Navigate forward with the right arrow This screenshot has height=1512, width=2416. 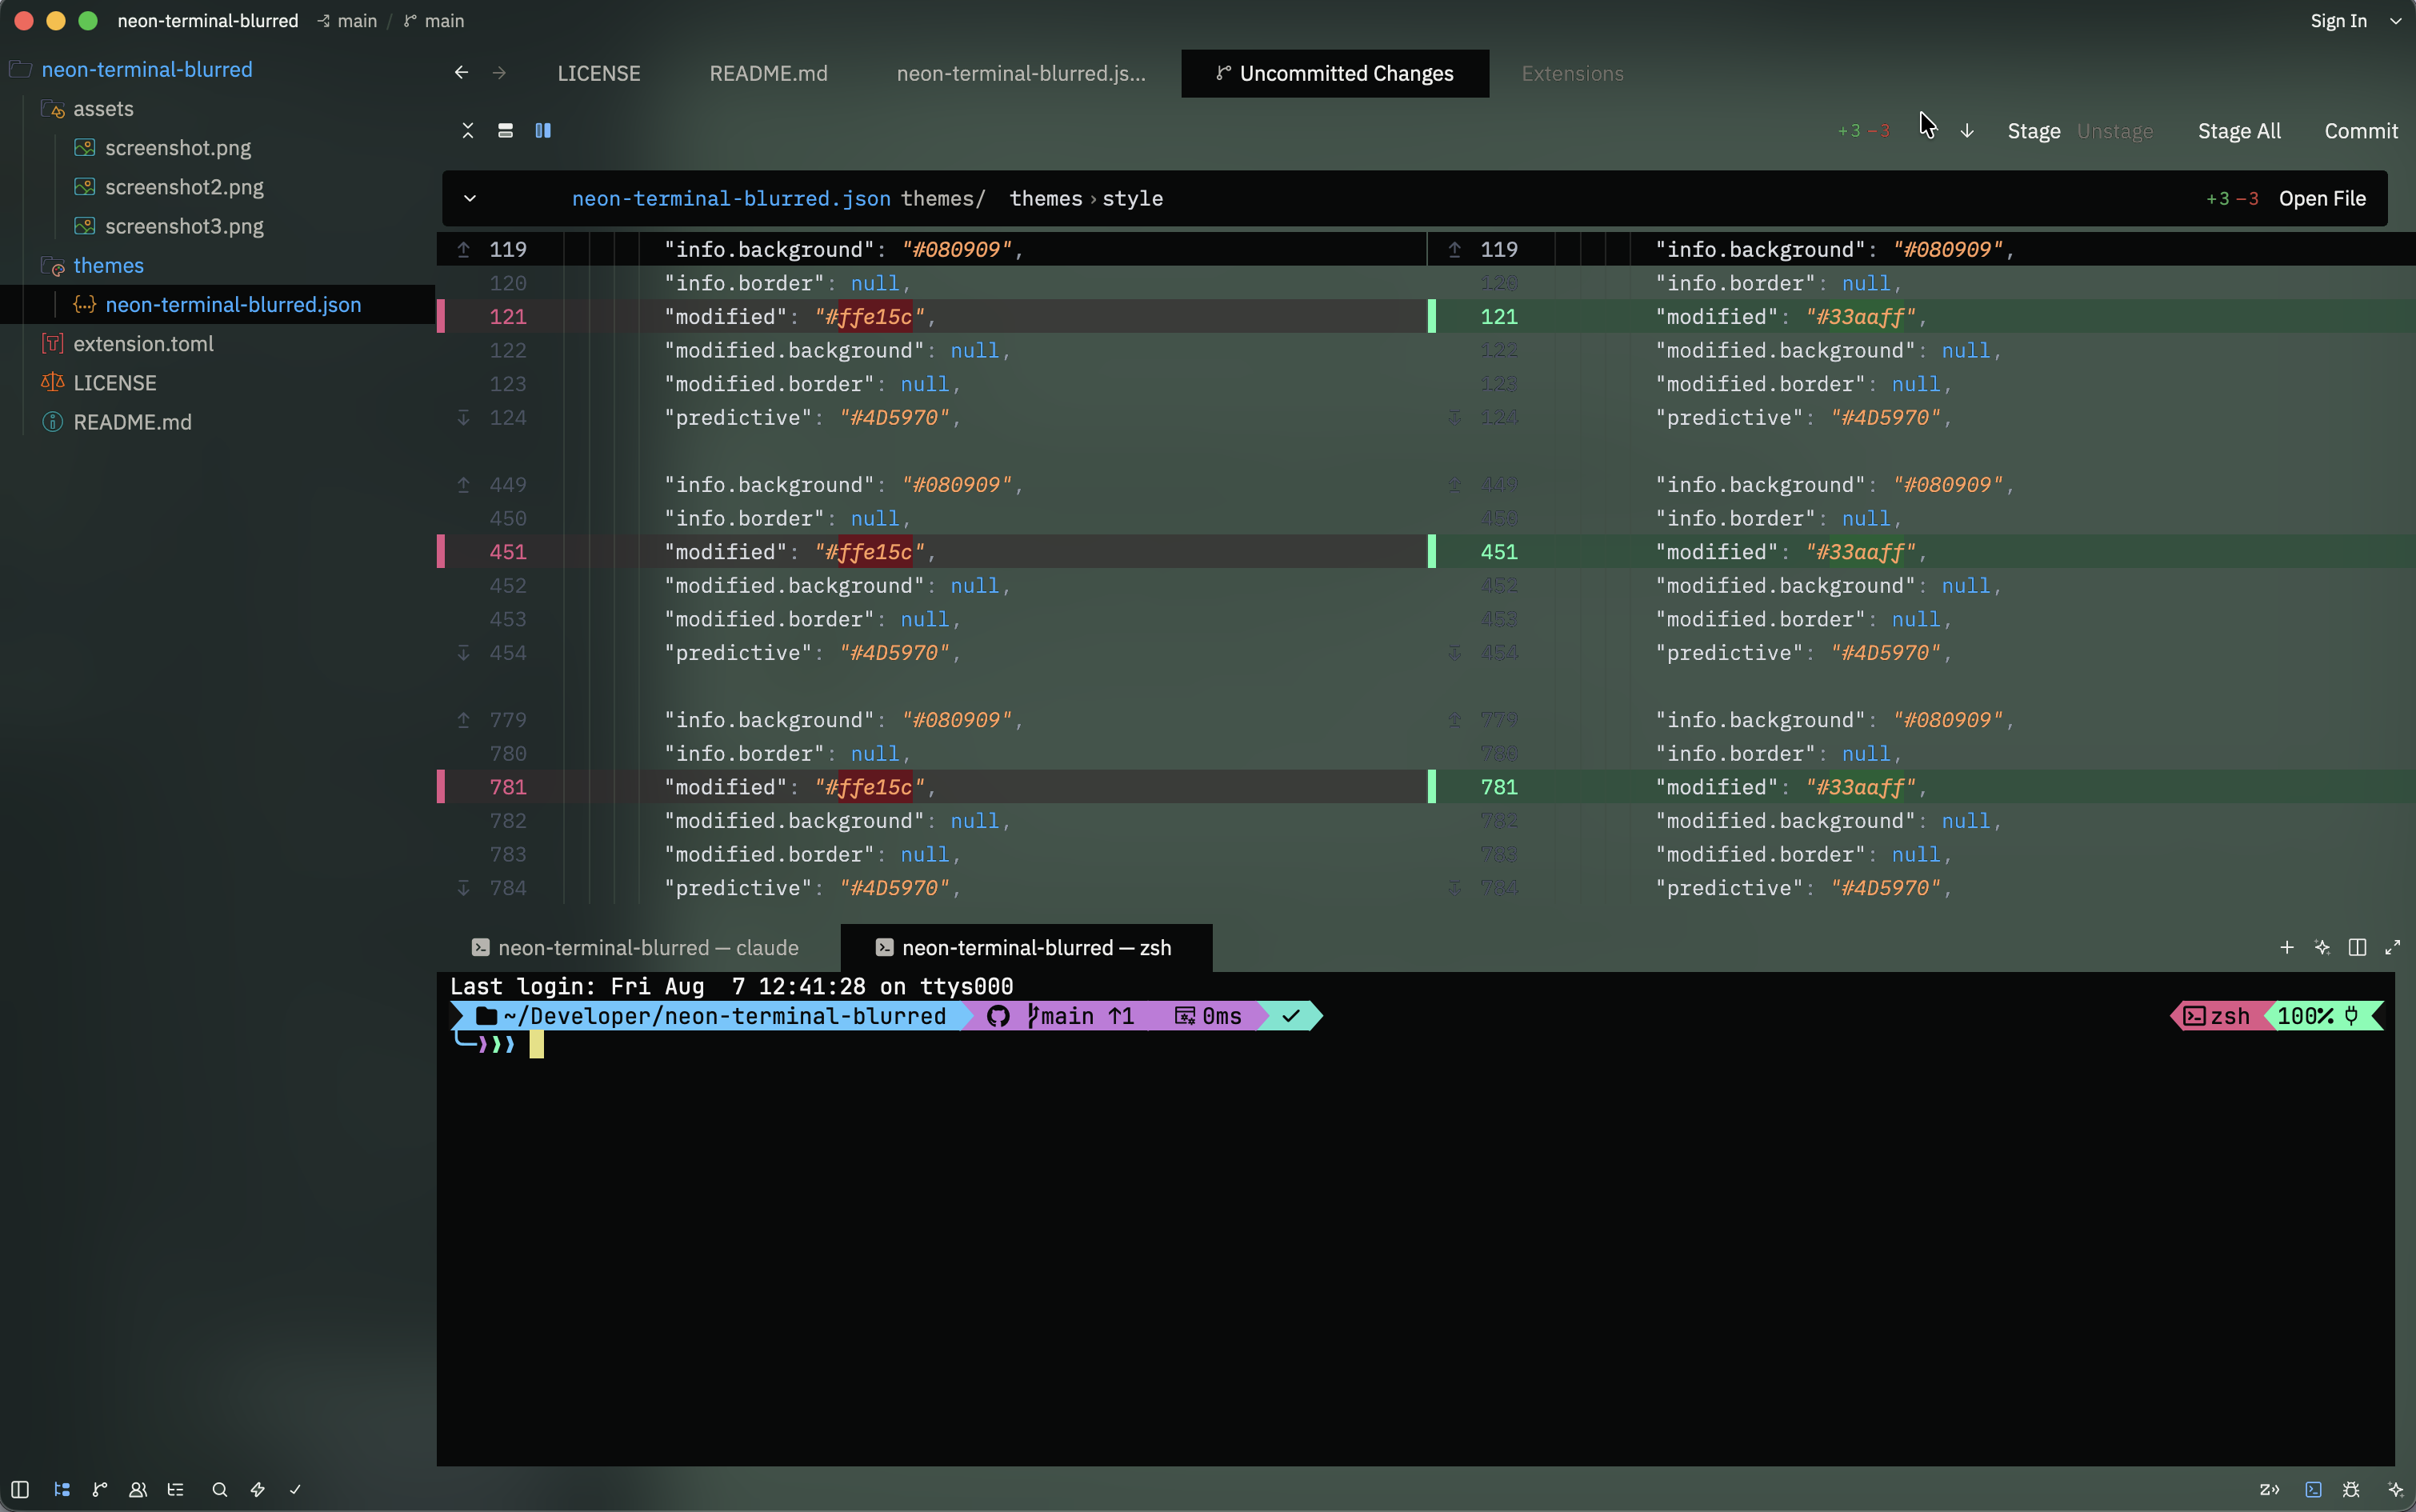(499, 73)
